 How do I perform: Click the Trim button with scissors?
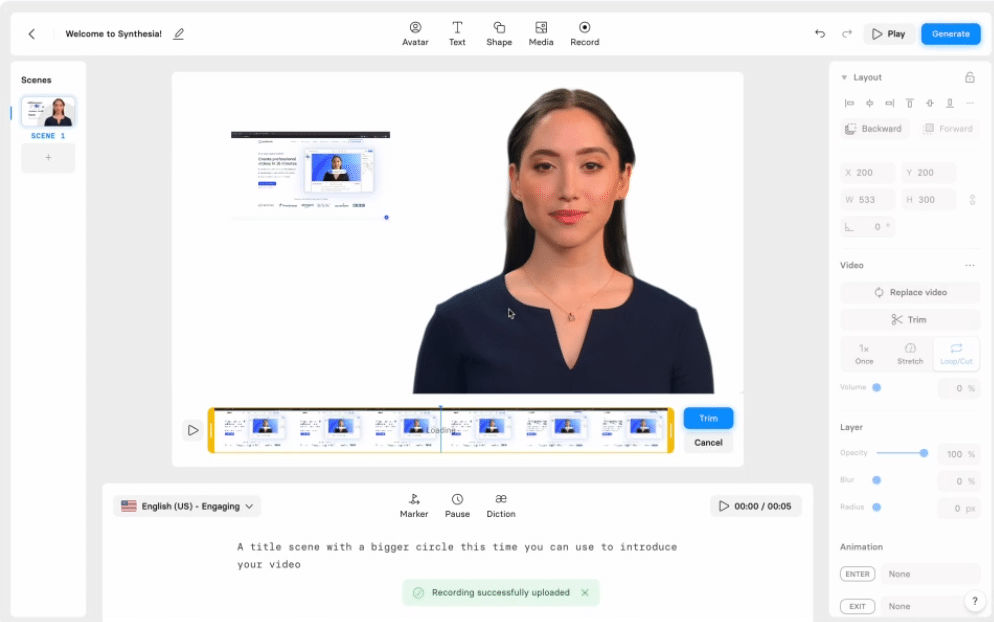pyautogui.click(x=910, y=320)
